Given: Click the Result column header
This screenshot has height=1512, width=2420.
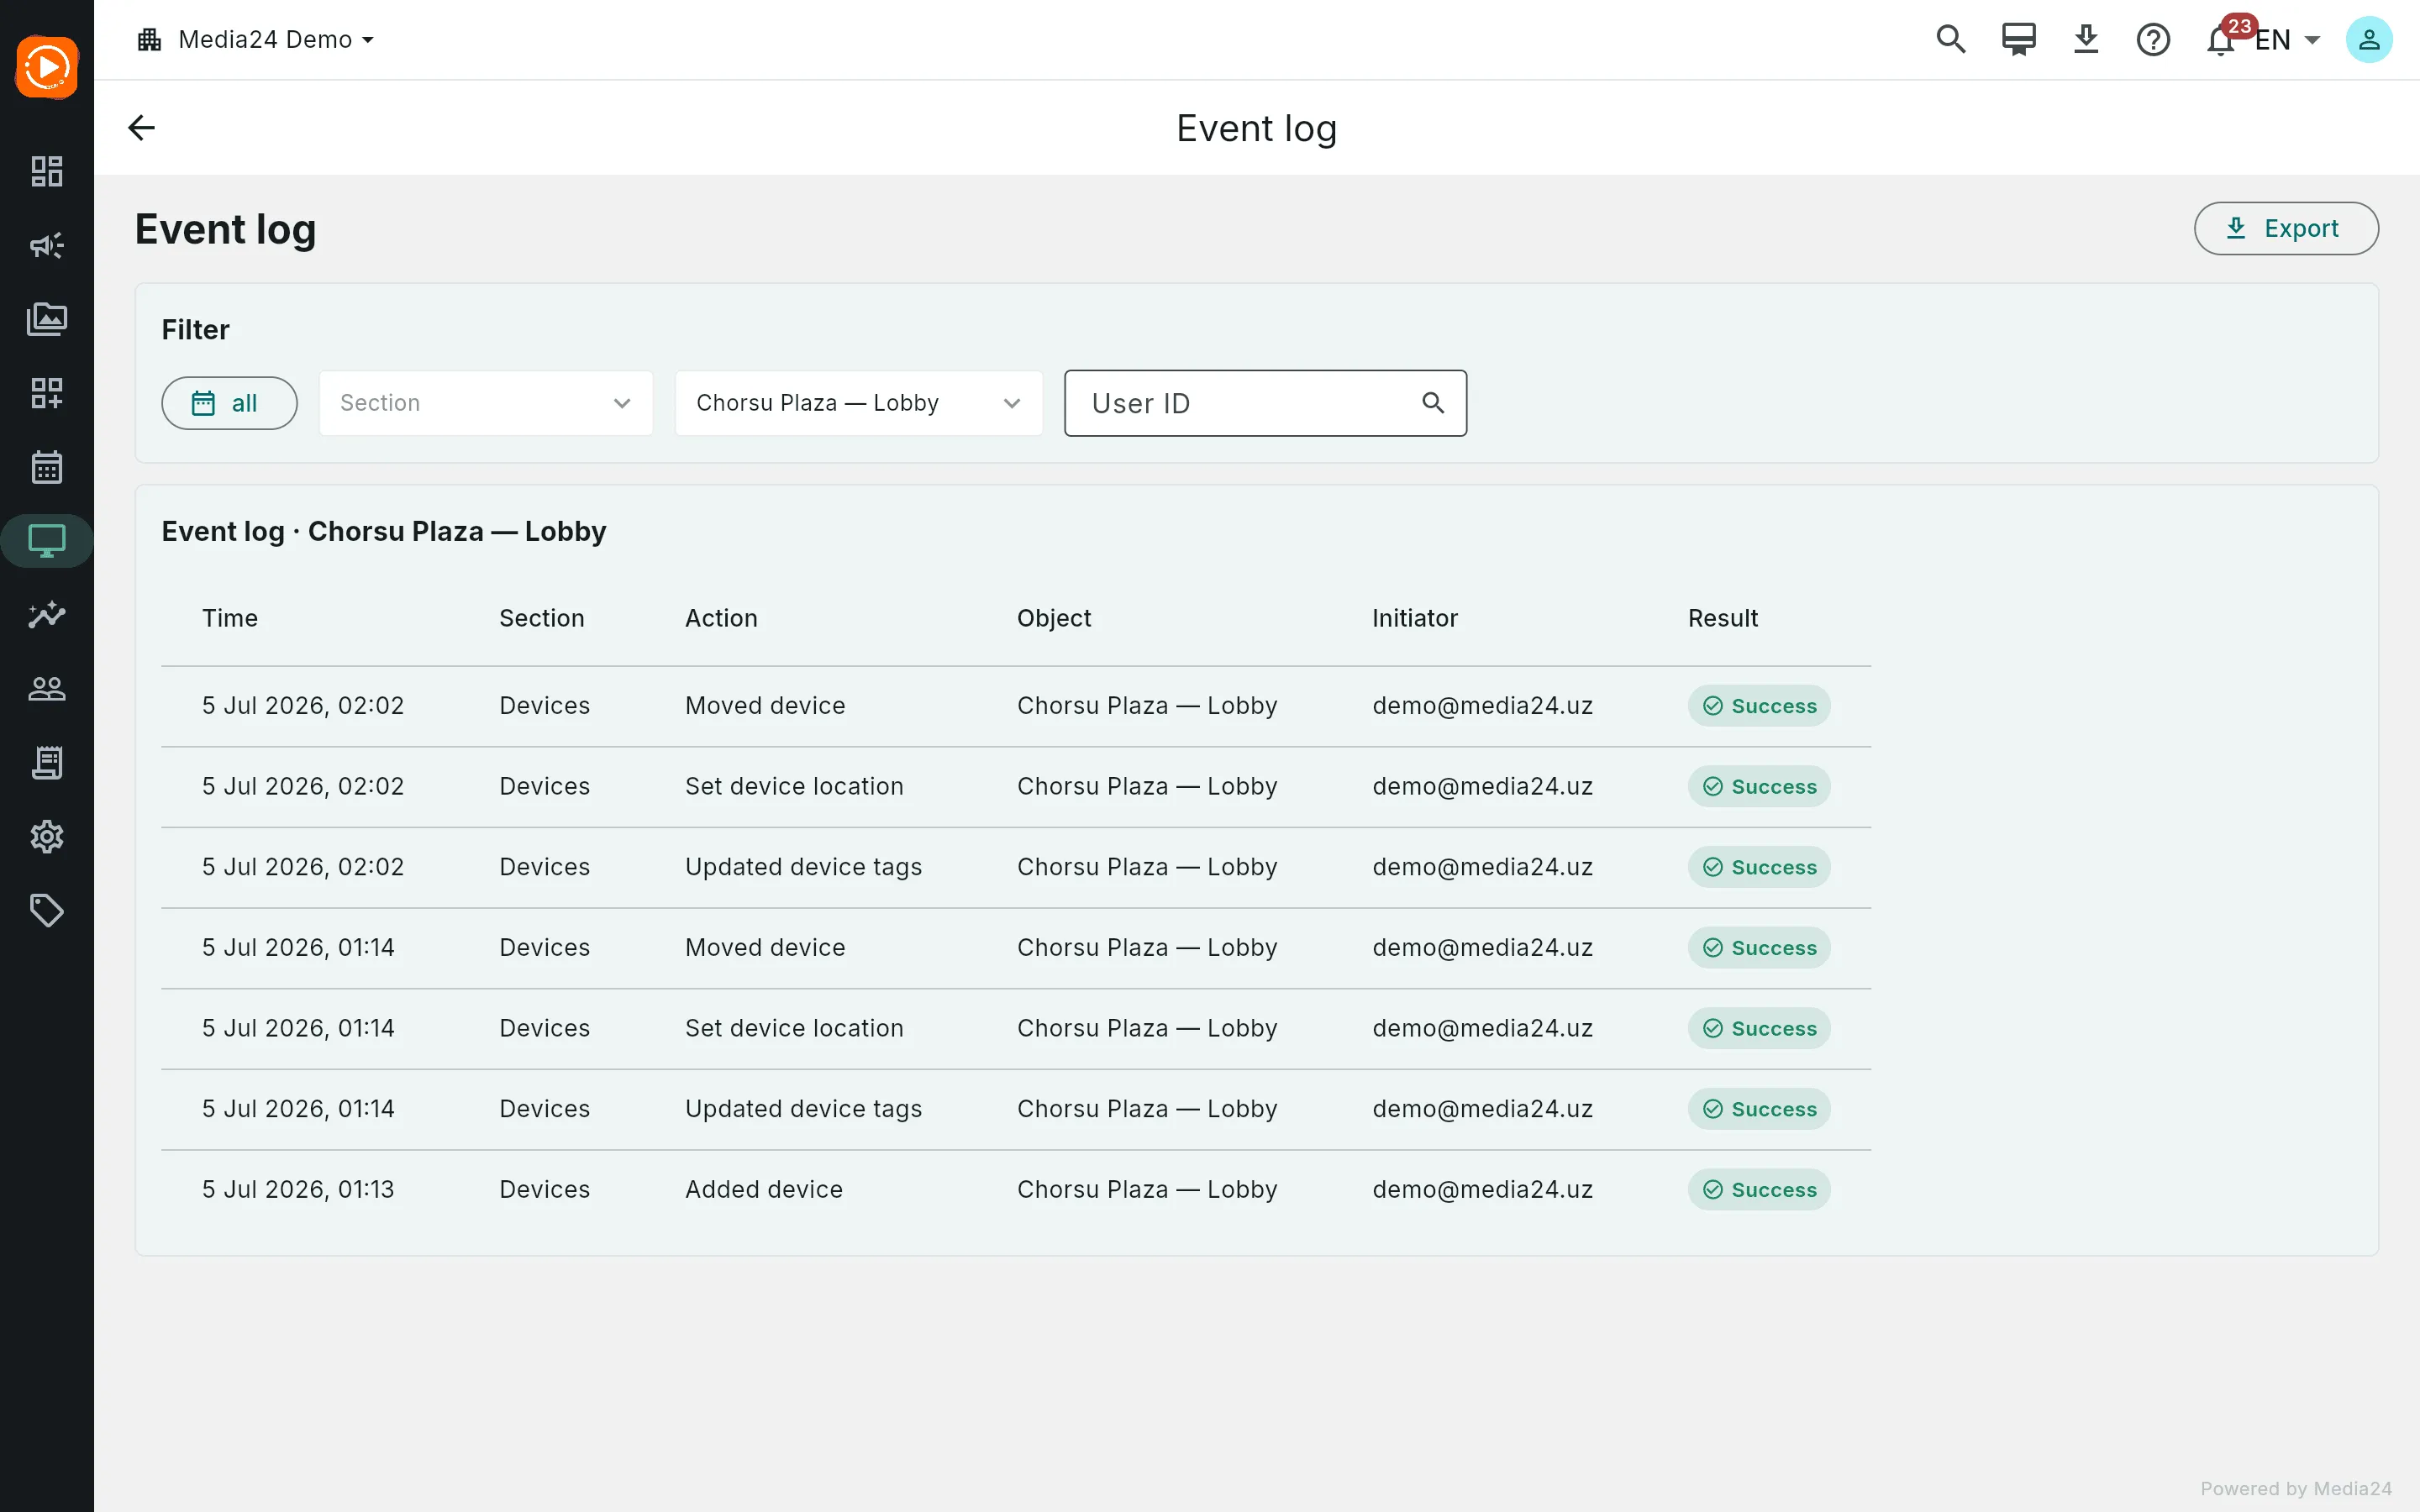Looking at the screenshot, I should 1723,618.
